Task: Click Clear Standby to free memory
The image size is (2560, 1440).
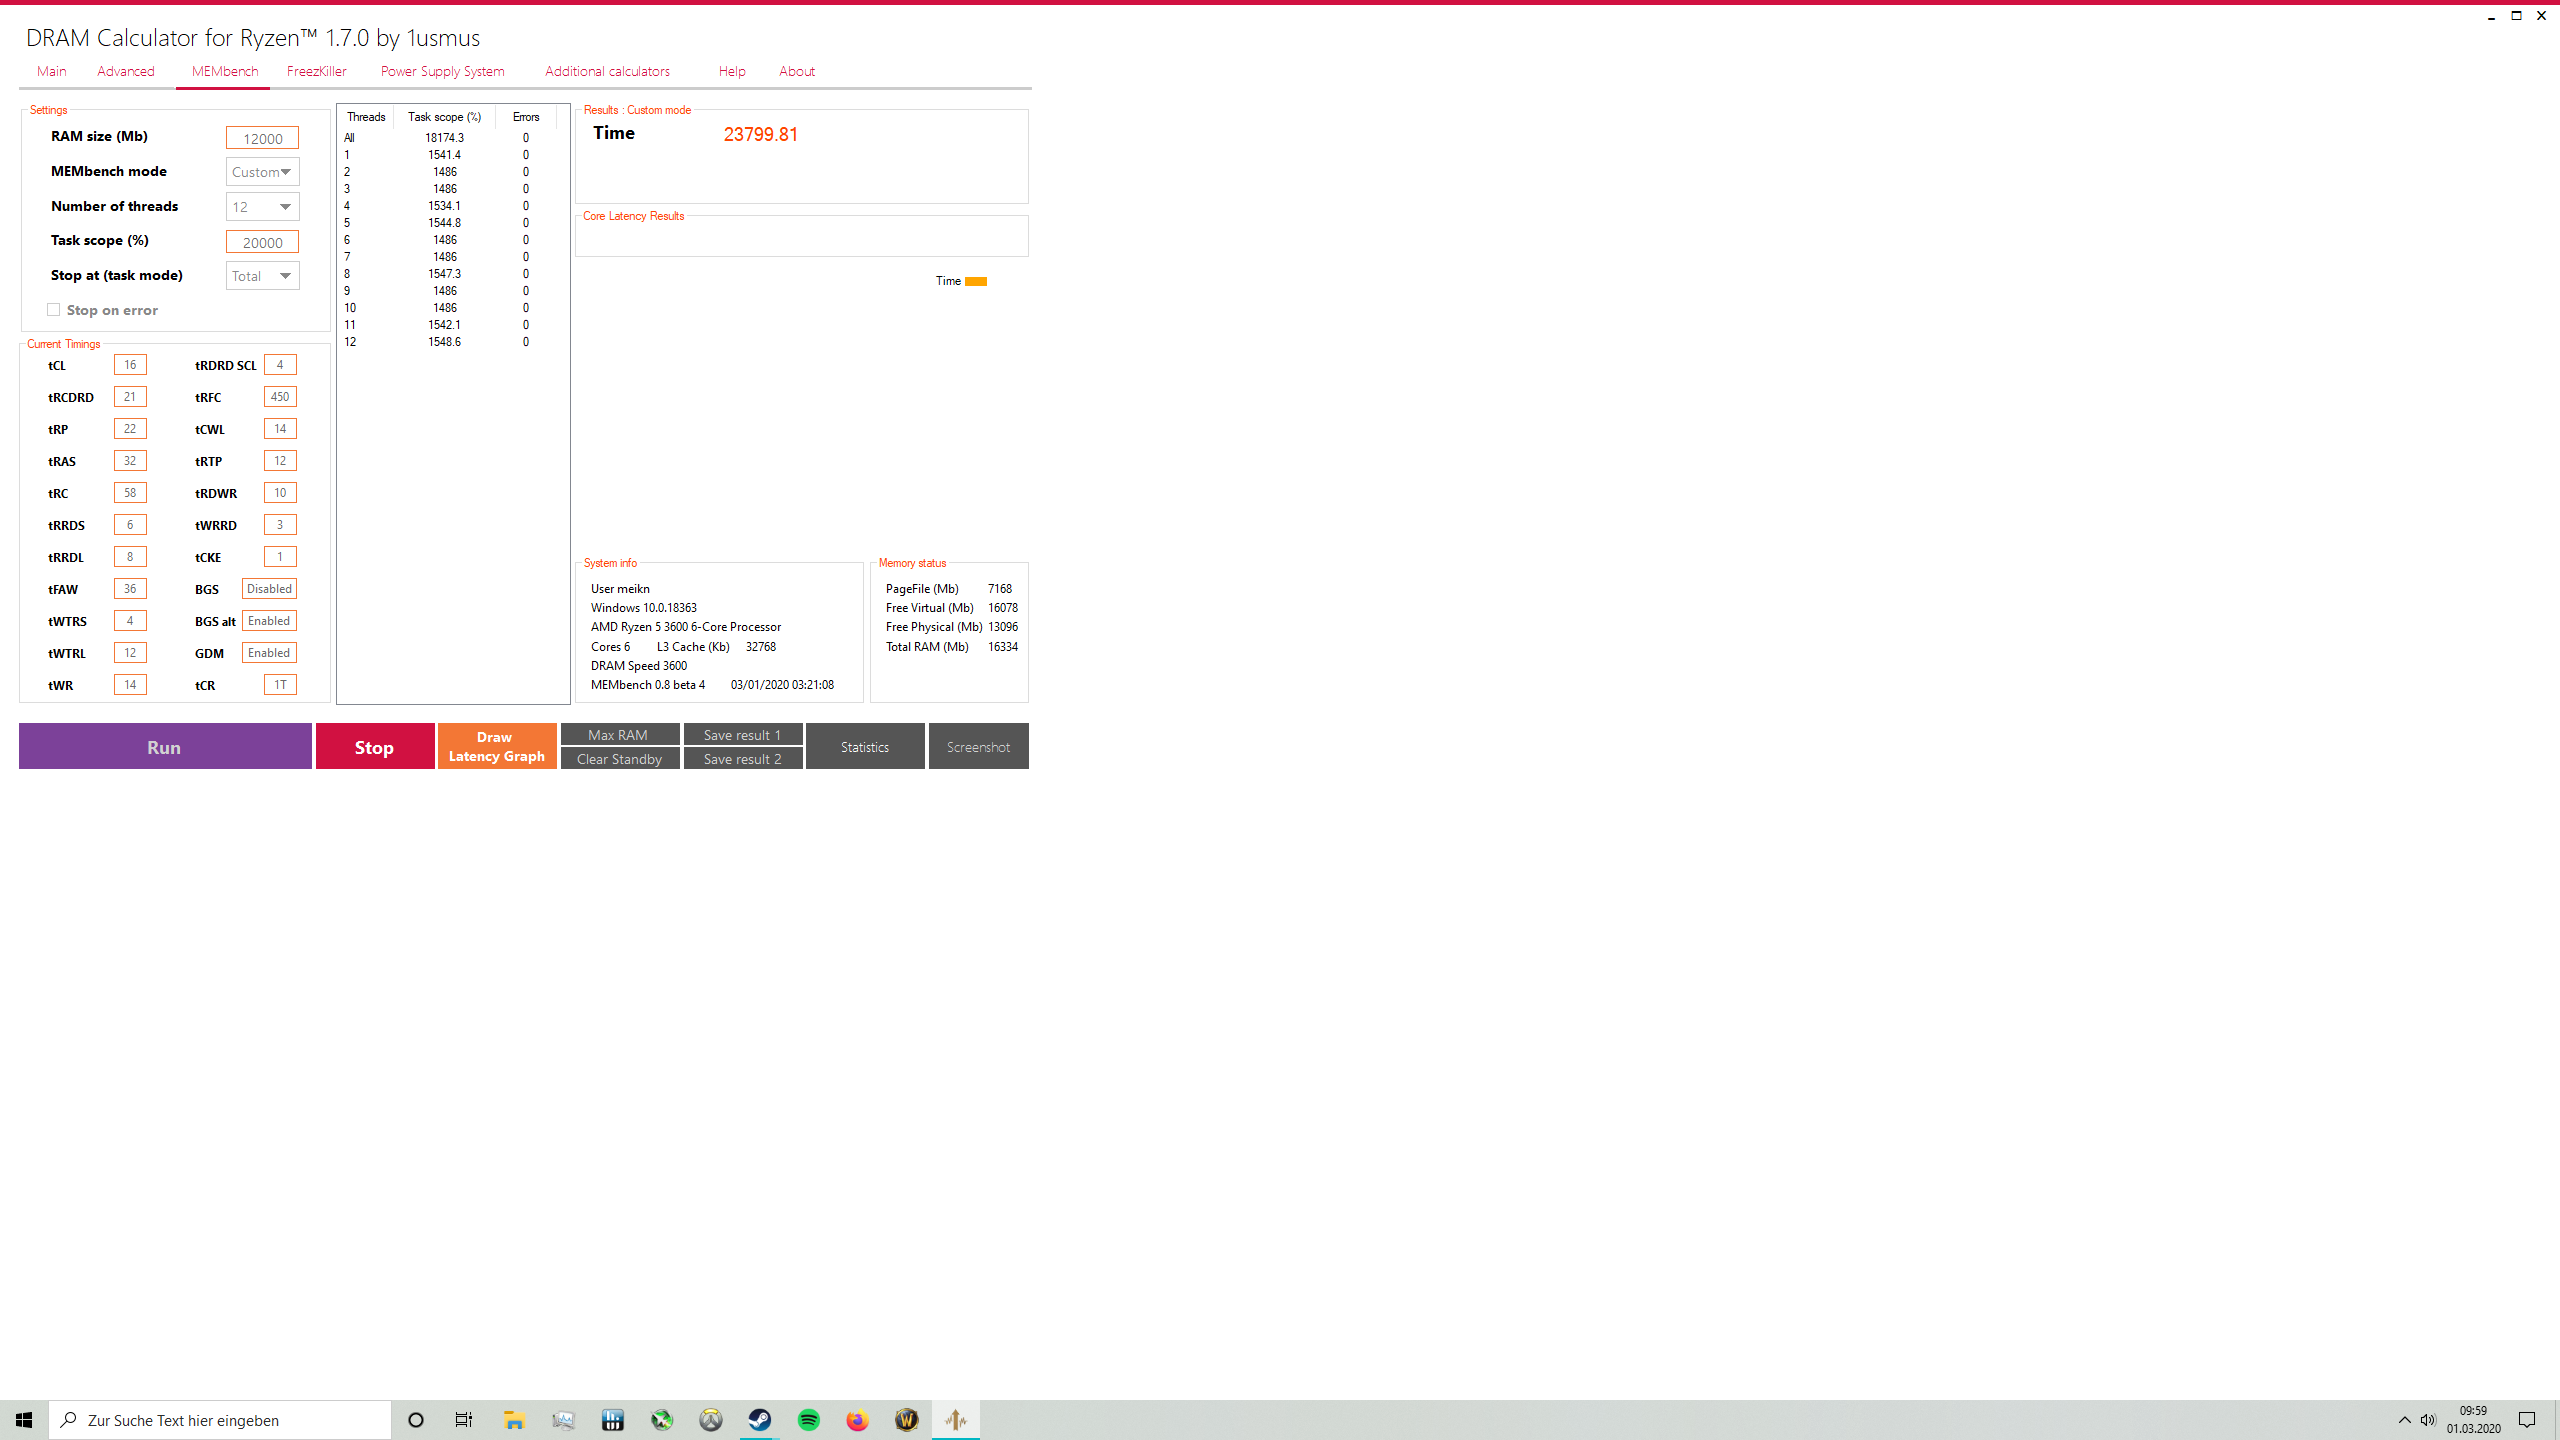Action: tap(620, 758)
